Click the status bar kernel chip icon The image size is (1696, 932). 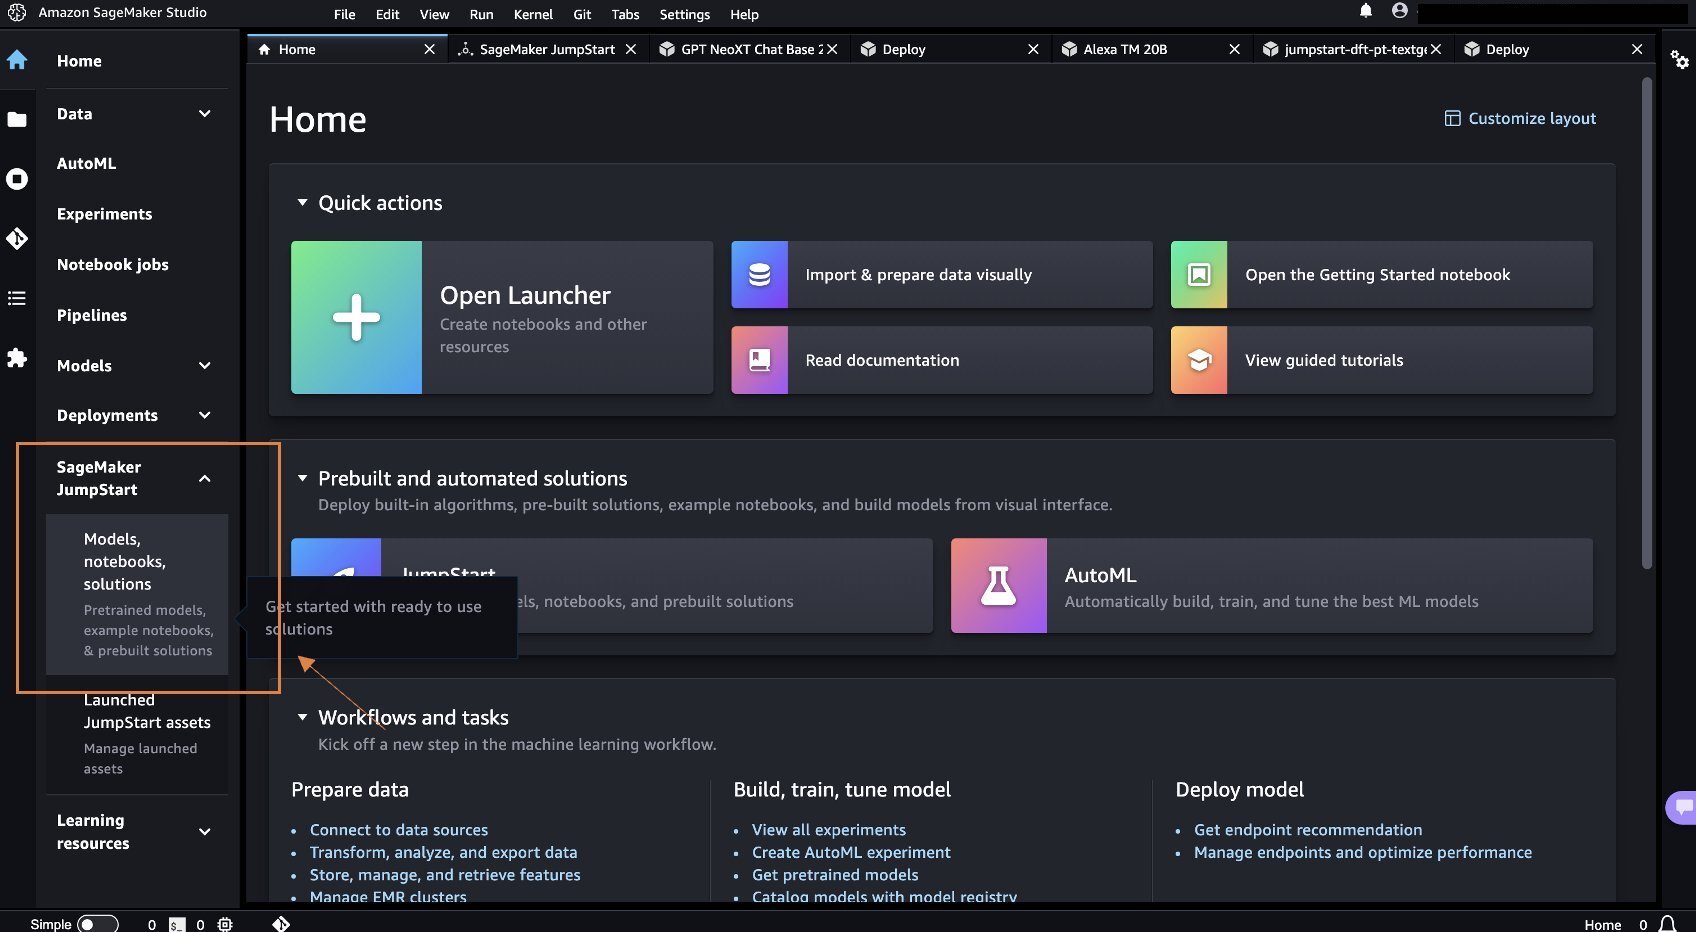click(x=225, y=925)
